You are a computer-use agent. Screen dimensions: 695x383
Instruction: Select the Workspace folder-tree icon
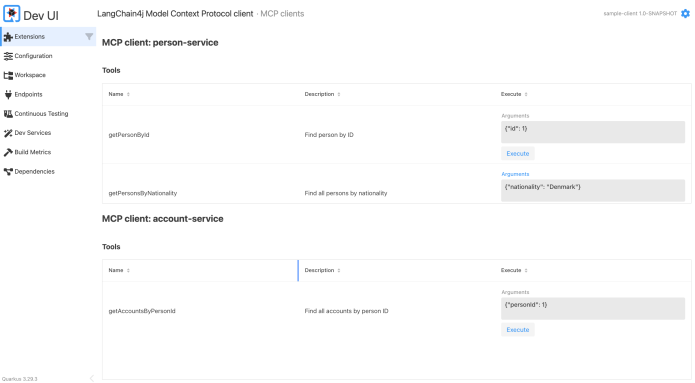[8, 75]
